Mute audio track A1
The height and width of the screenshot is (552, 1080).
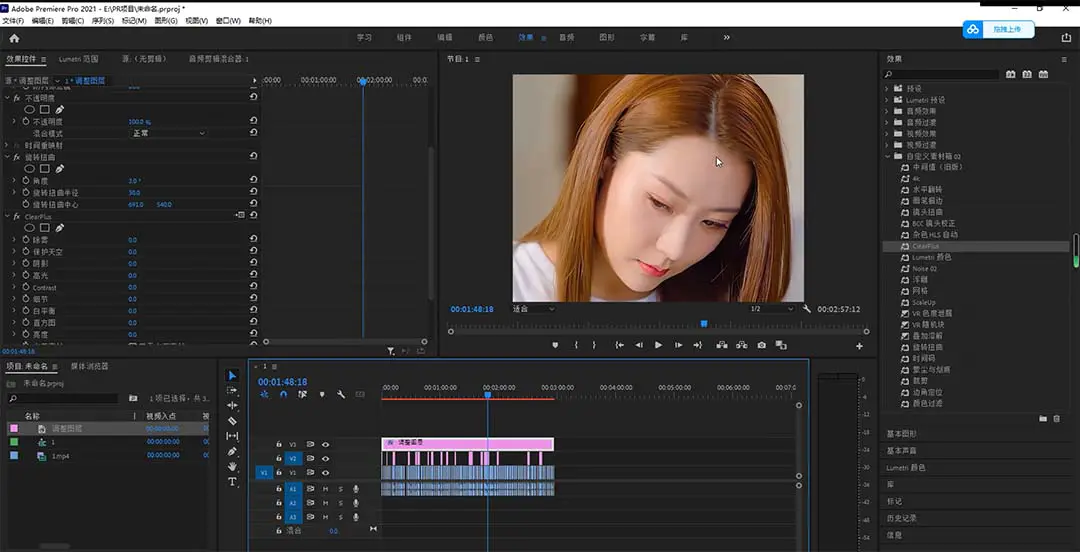tap(326, 488)
